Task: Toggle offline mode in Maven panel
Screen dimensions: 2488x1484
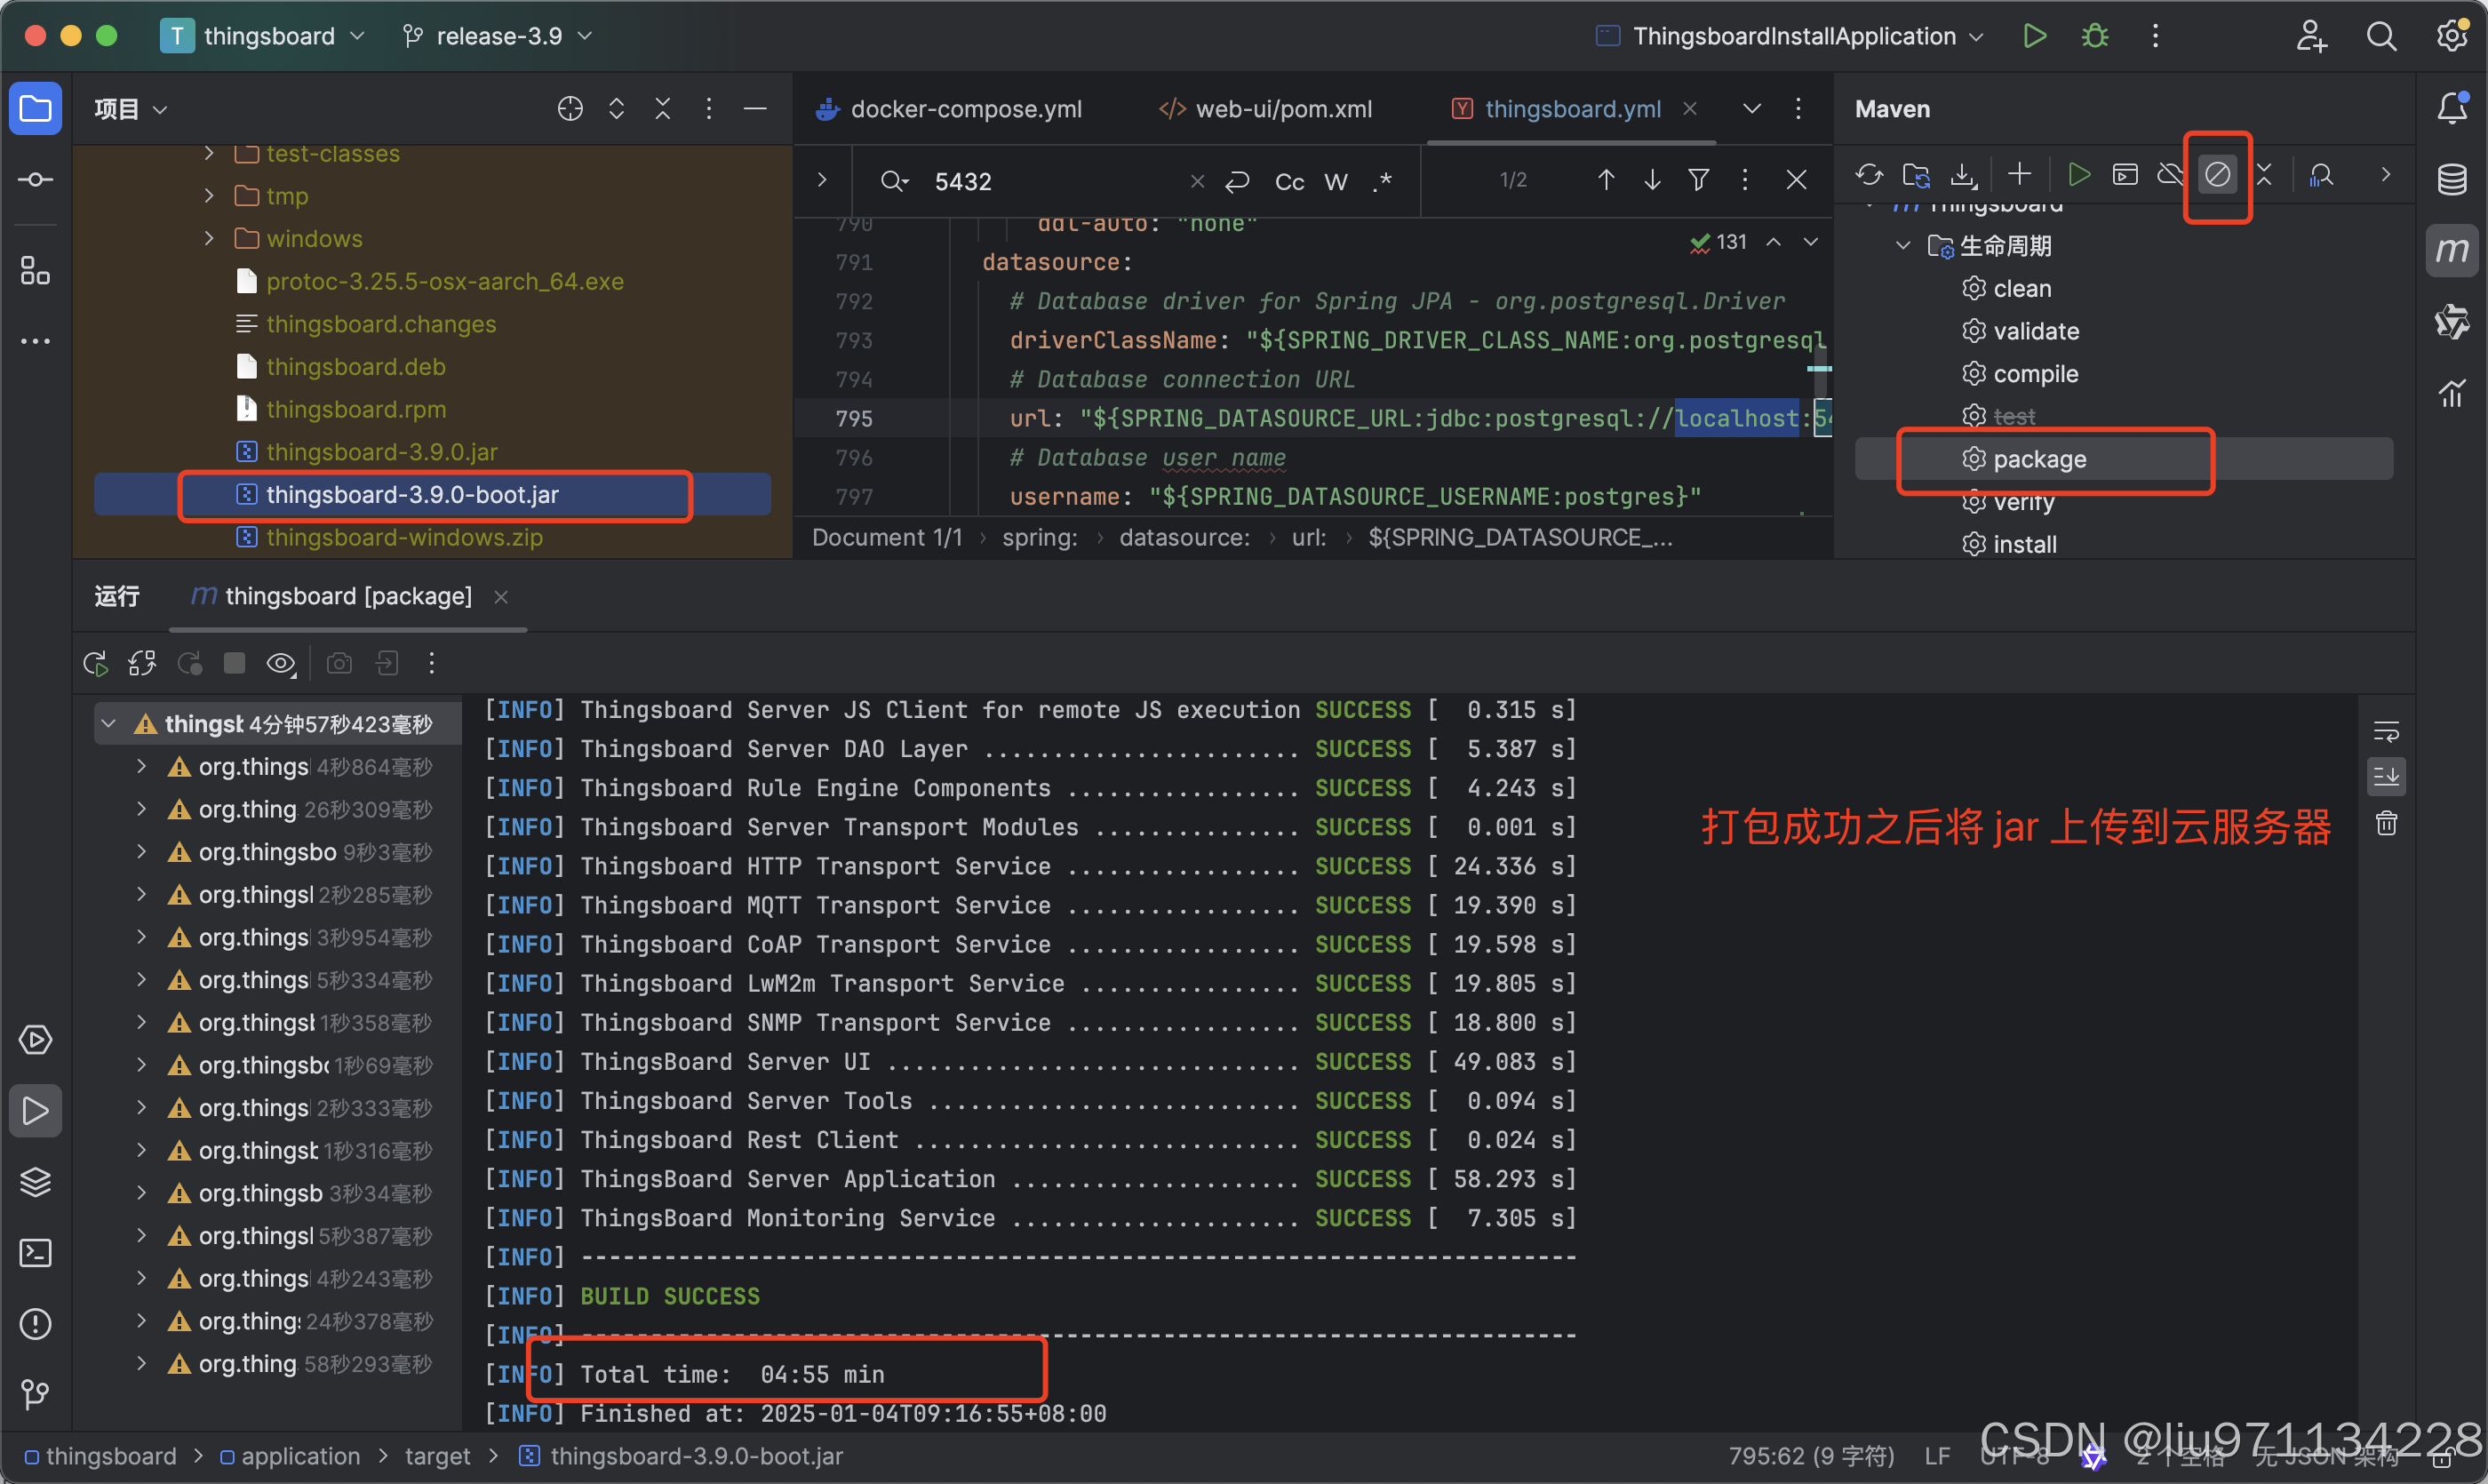Action: (x=2170, y=174)
